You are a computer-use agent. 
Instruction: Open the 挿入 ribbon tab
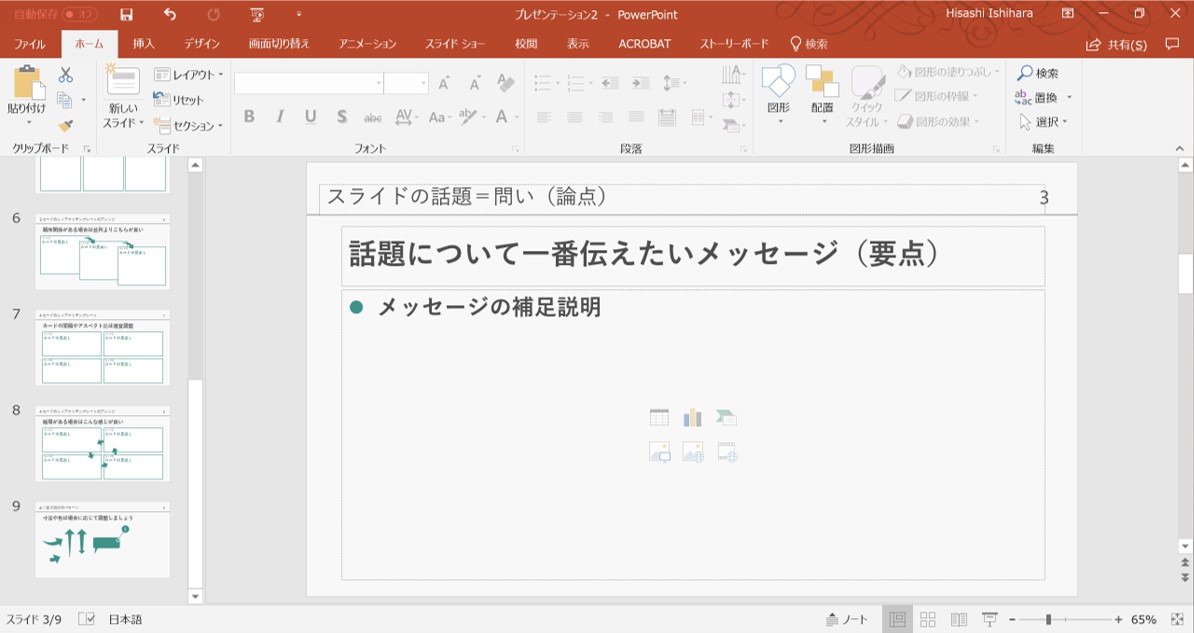(x=144, y=44)
